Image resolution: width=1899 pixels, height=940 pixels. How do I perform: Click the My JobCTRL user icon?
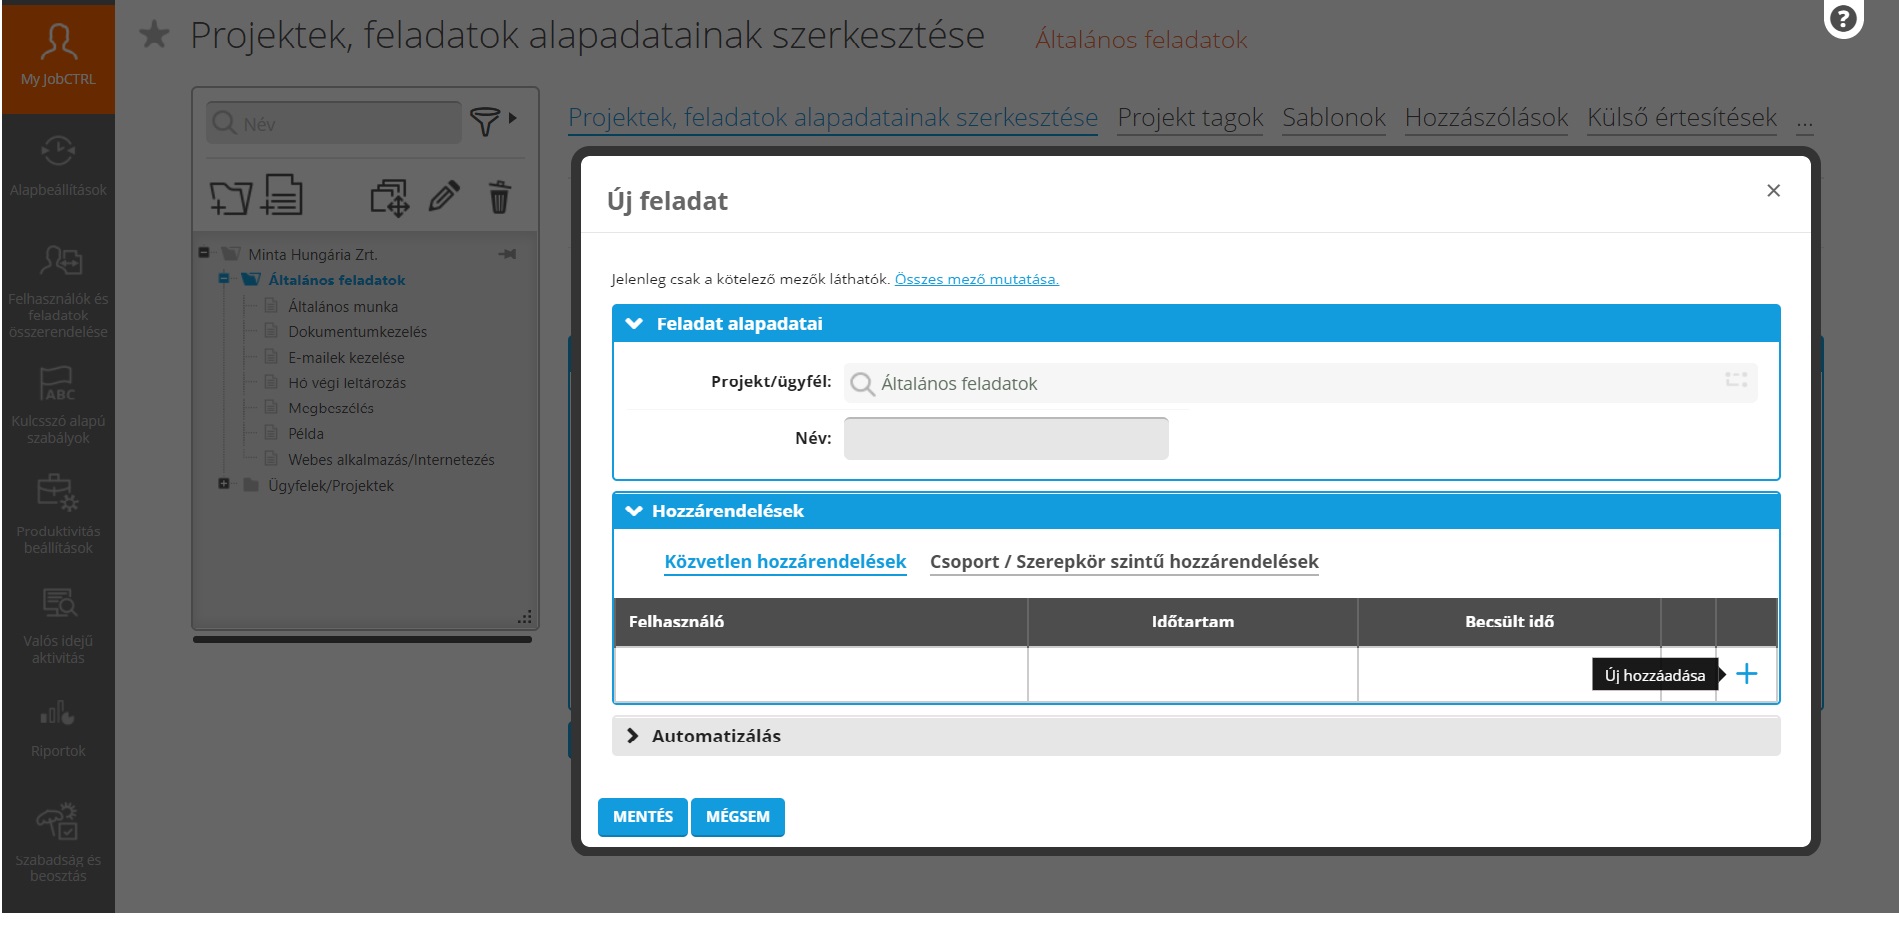[58, 42]
